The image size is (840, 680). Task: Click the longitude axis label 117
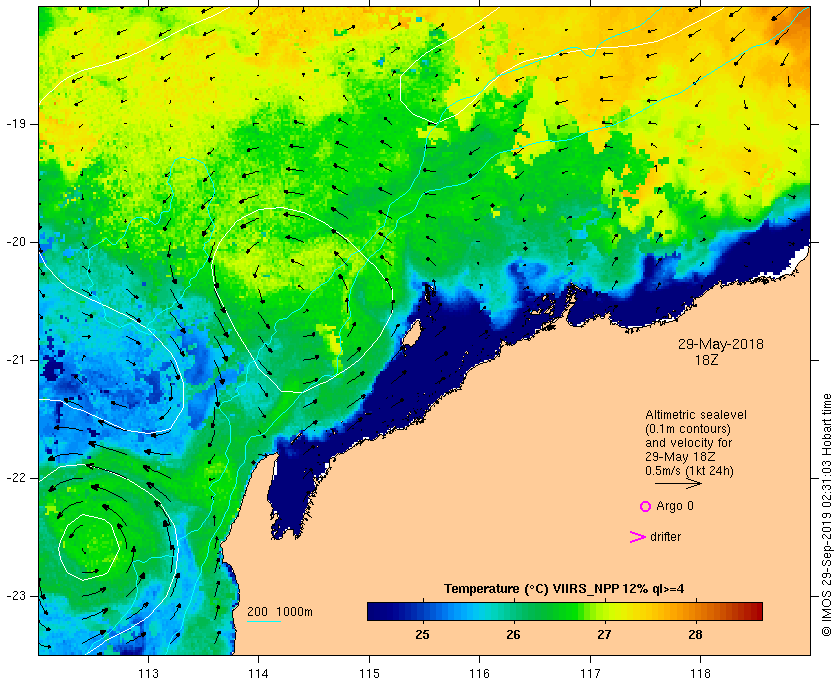(x=590, y=673)
